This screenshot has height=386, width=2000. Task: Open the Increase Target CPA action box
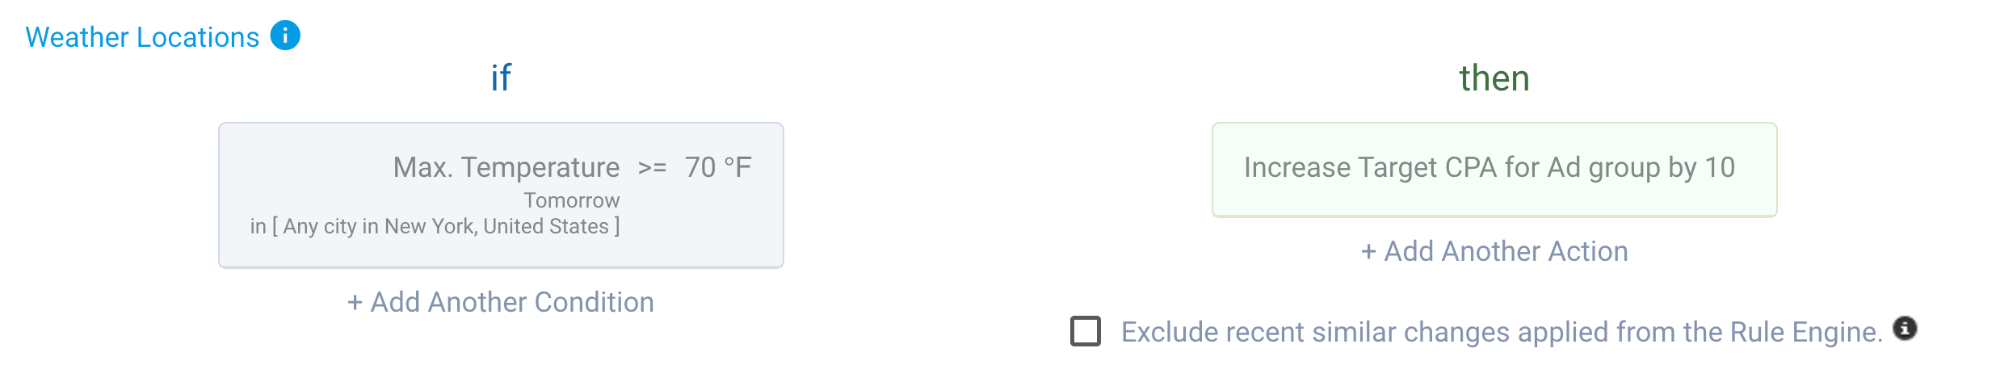pyautogui.click(x=1494, y=170)
